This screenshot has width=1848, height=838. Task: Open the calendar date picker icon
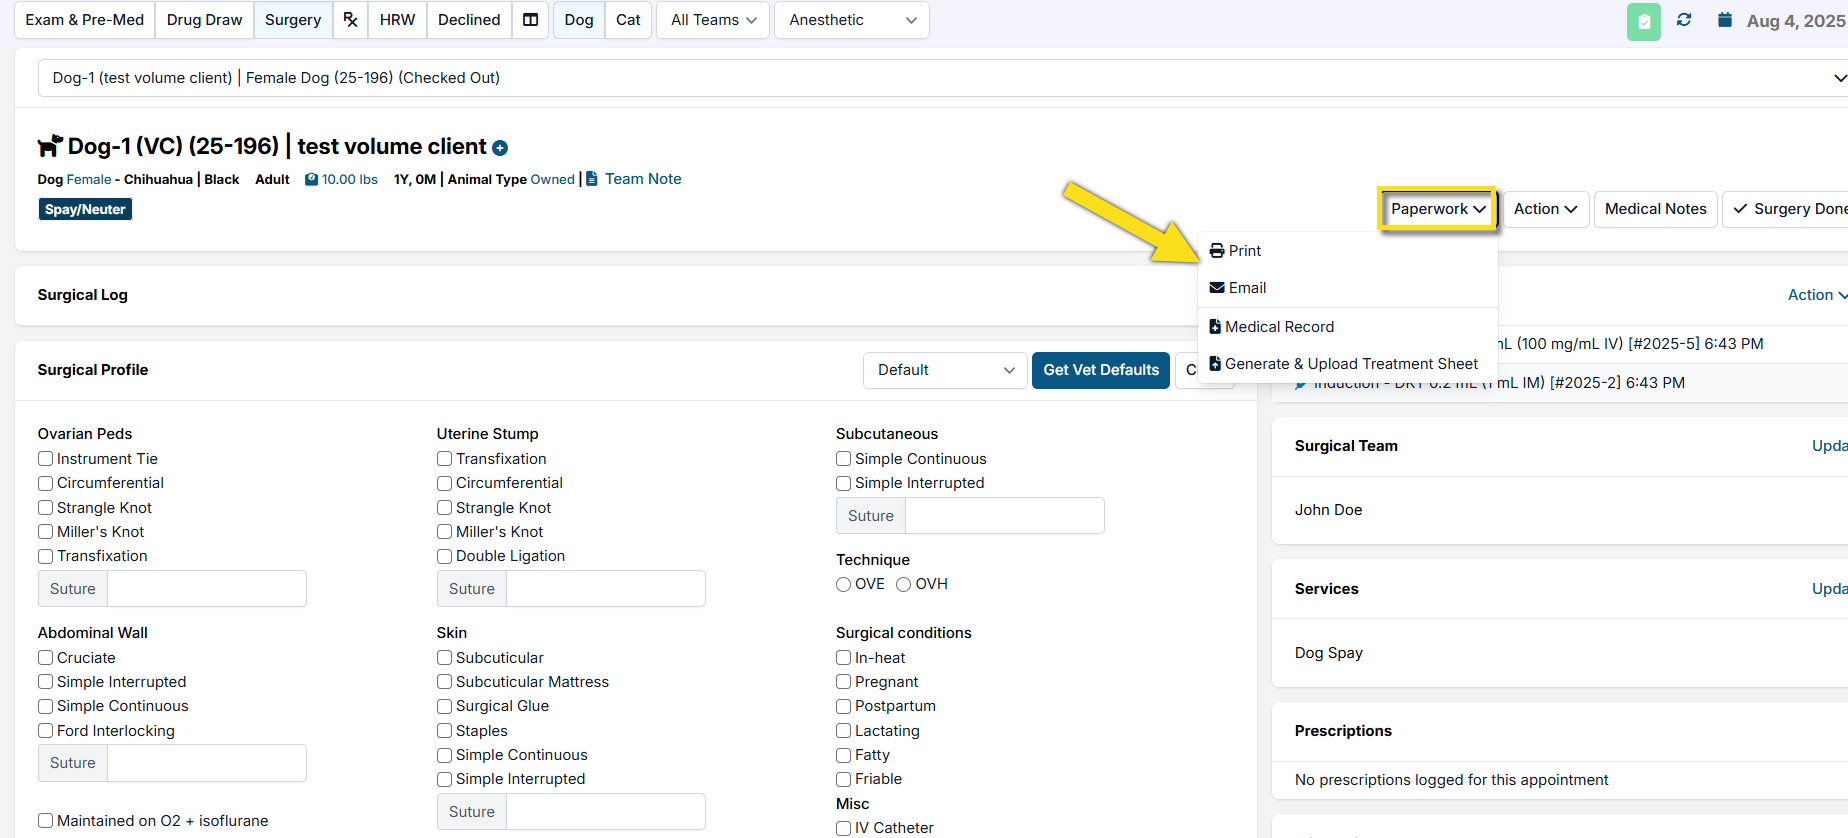(x=1725, y=20)
